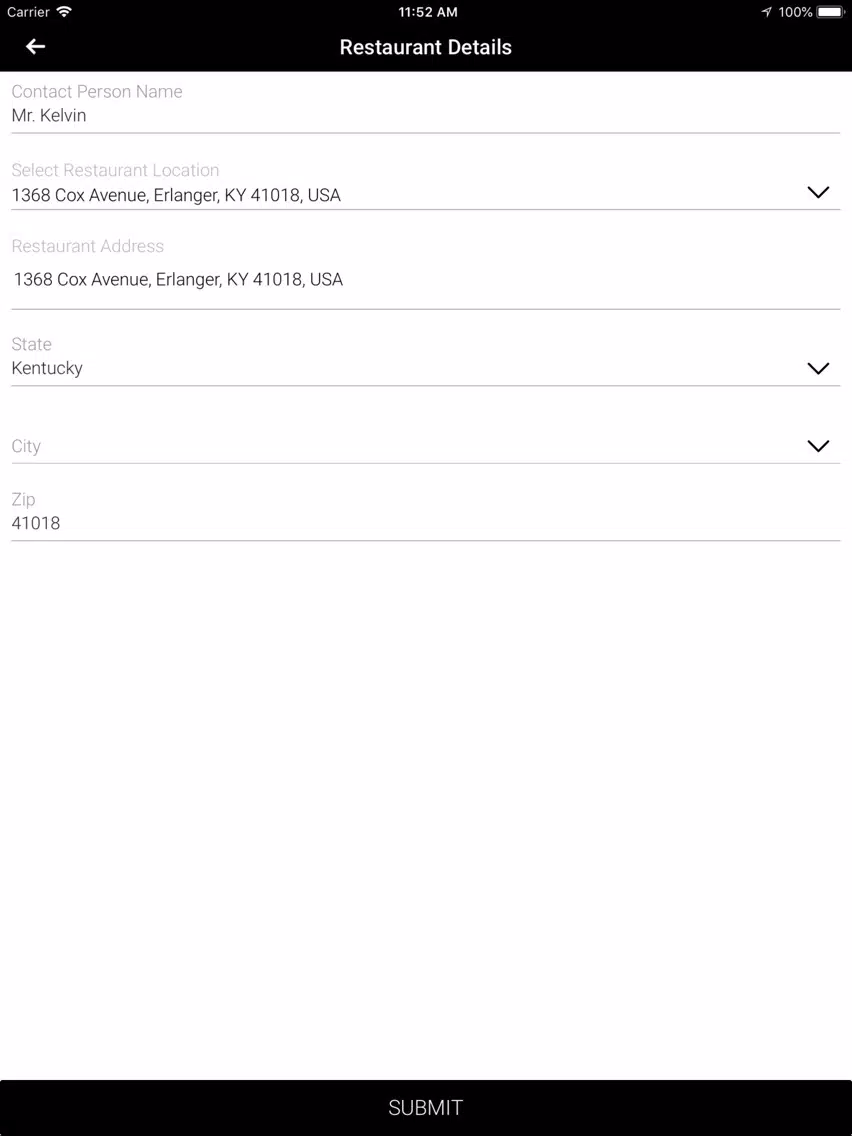Open the State dropdown chevron
Image resolution: width=852 pixels, height=1136 pixels.
(x=818, y=369)
